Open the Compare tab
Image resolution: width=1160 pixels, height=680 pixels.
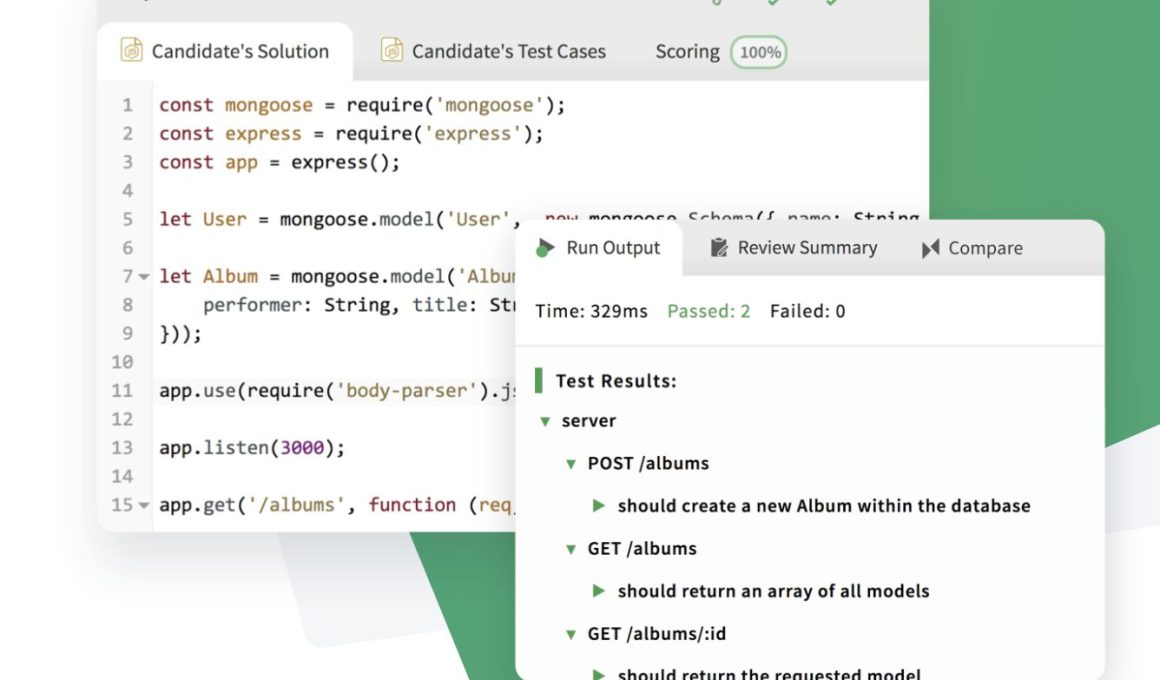[x=972, y=248]
